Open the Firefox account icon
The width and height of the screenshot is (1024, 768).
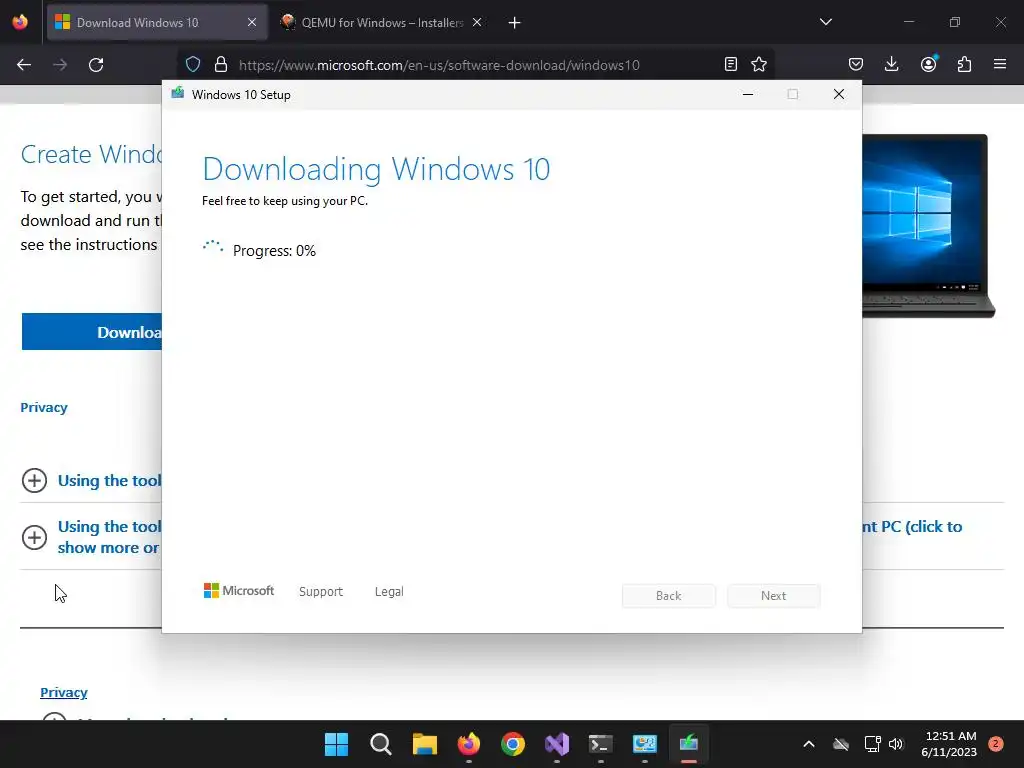(x=928, y=64)
